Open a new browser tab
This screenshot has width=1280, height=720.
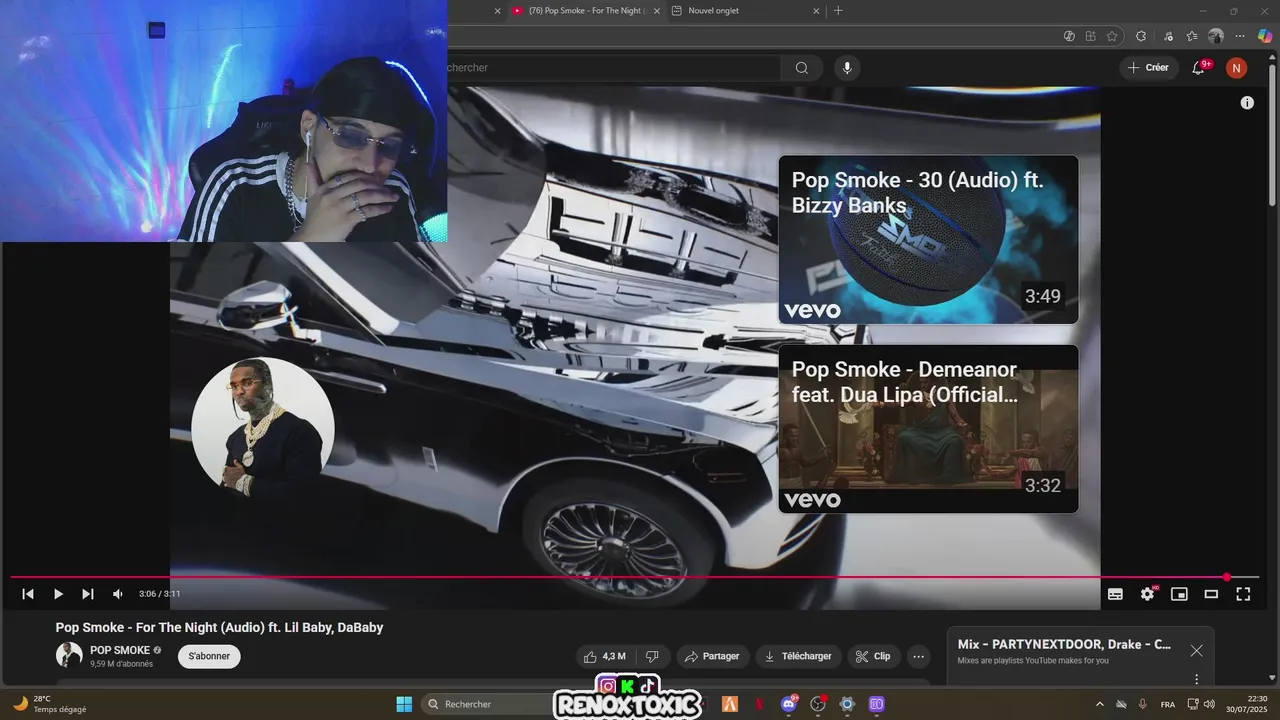tap(838, 11)
